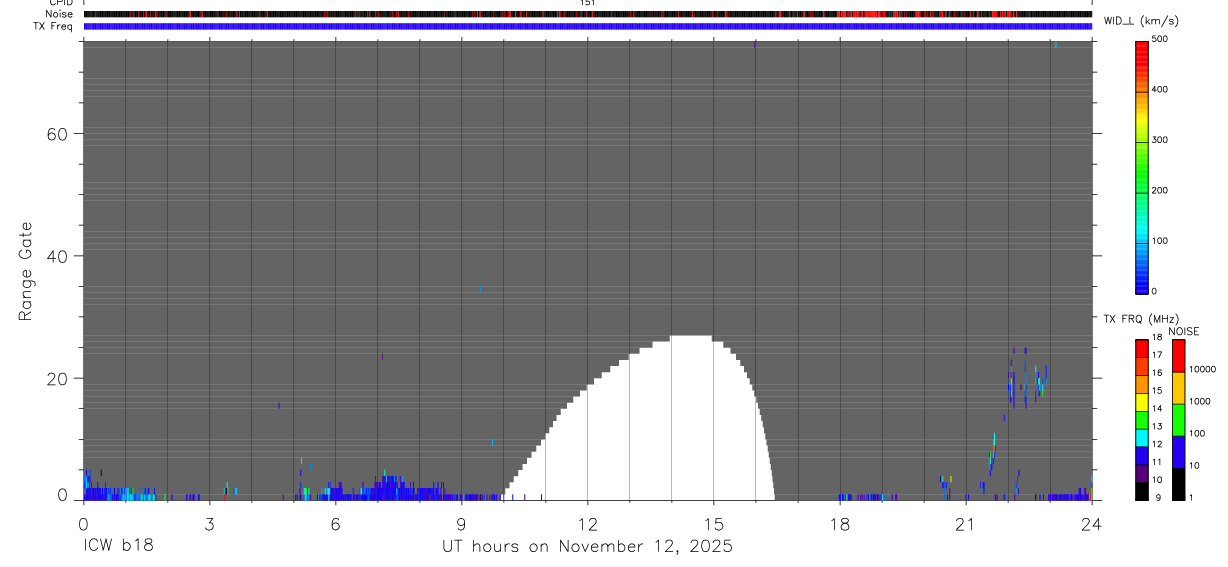
Task: Click the UT hours on November 12, 2025 title
Action: pos(588,547)
